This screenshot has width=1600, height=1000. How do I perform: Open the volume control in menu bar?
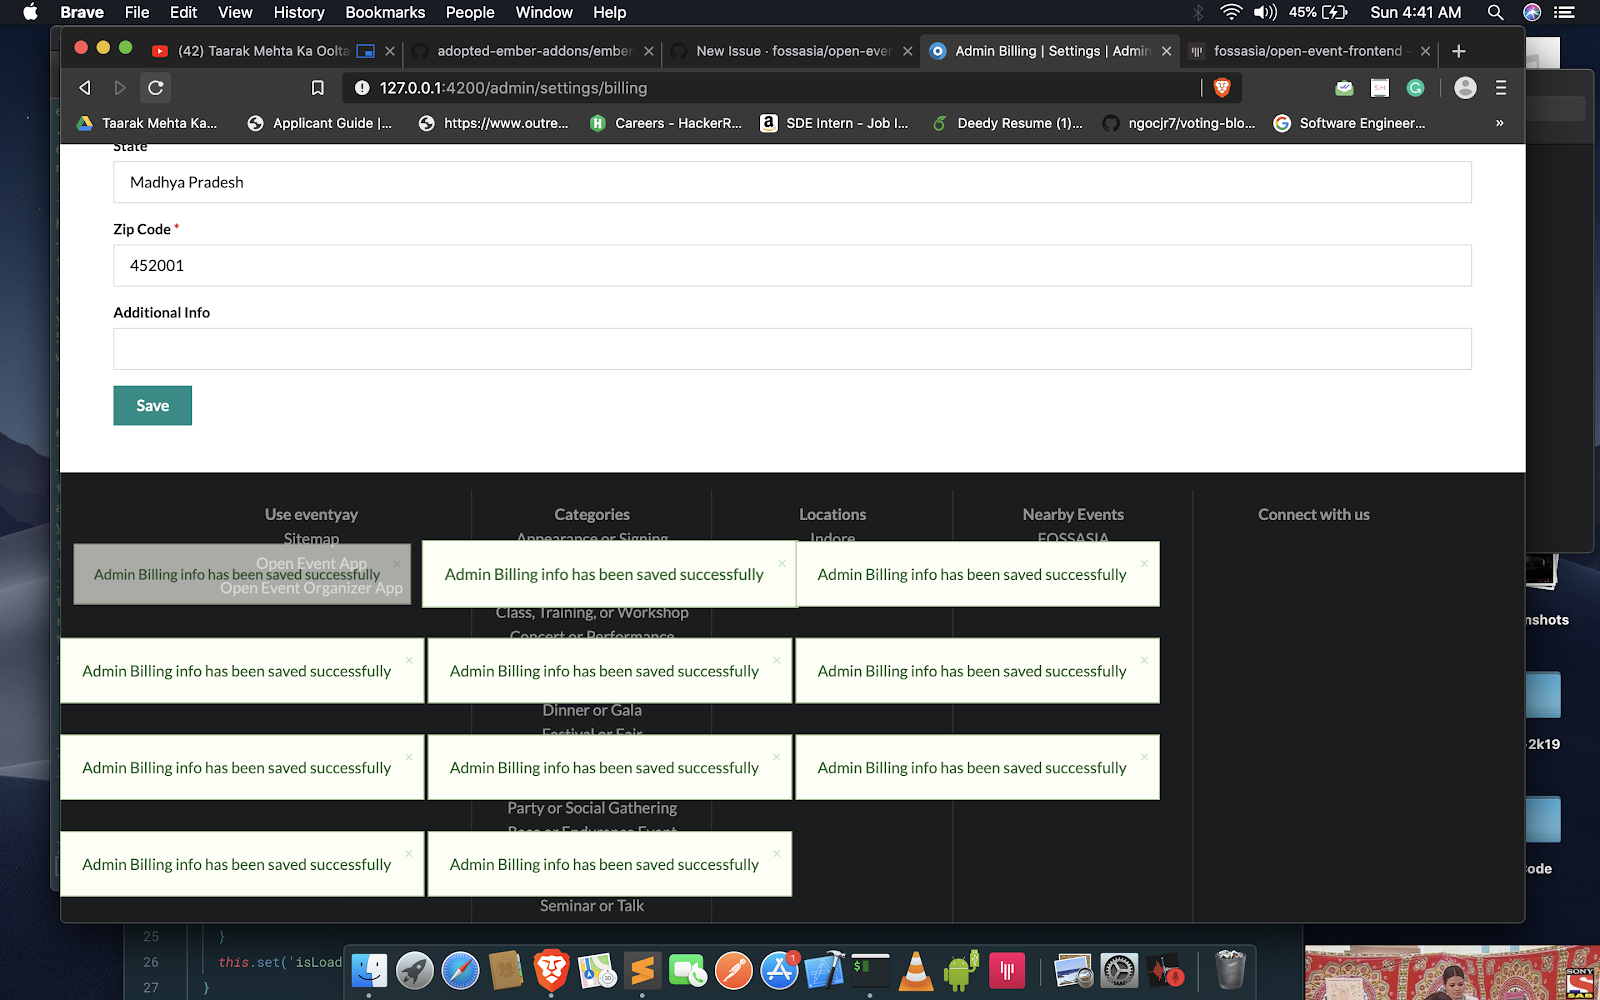pyautogui.click(x=1265, y=12)
